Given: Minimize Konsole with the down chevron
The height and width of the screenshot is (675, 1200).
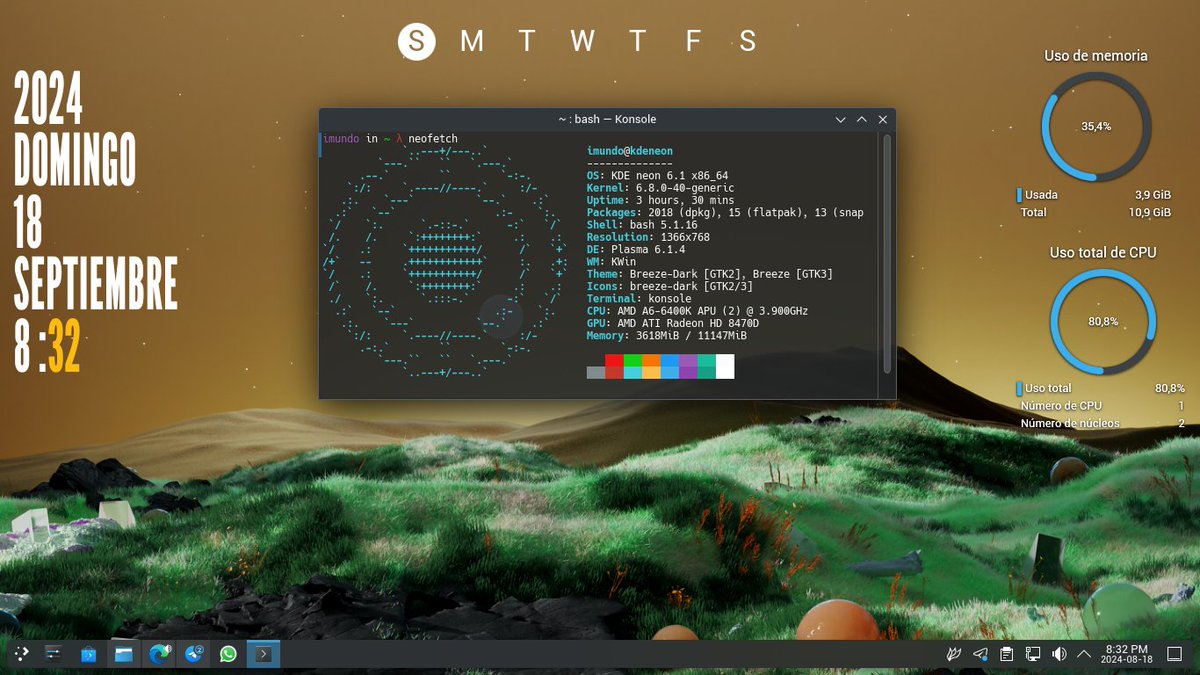Looking at the screenshot, I should [841, 119].
